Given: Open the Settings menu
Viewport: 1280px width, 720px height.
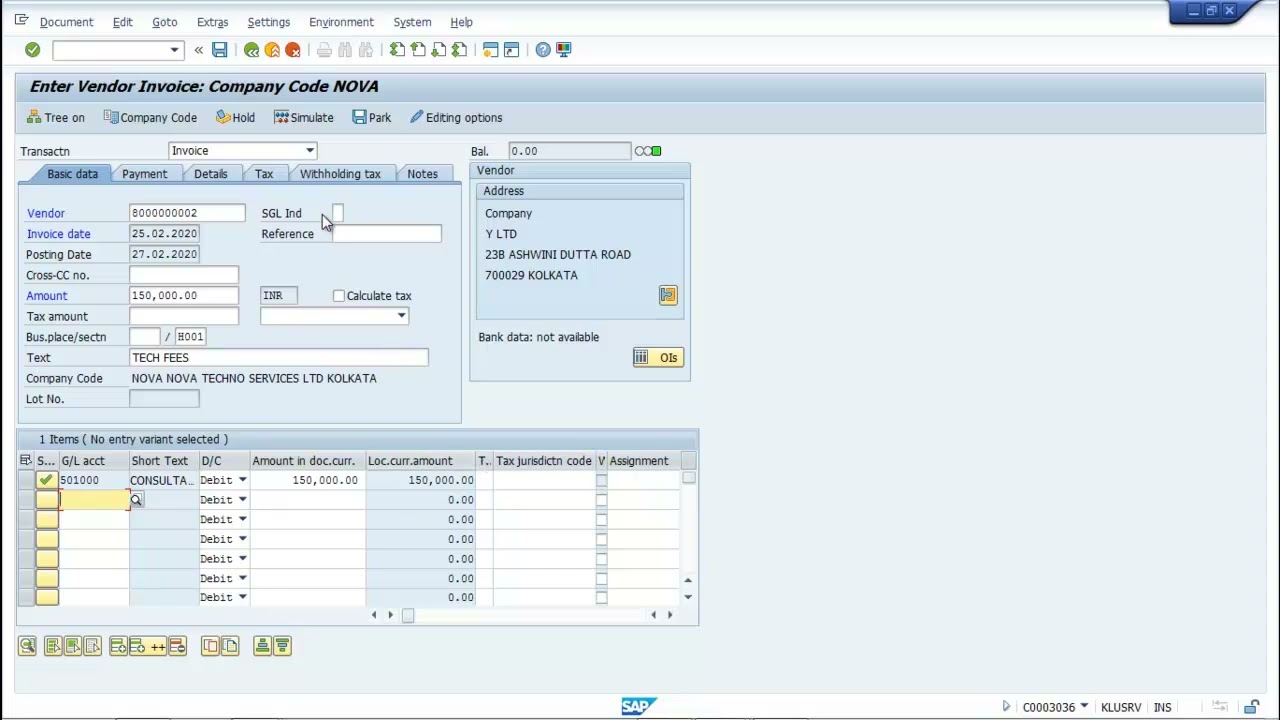Looking at the screenshot, I should click(x=268, y=22).
